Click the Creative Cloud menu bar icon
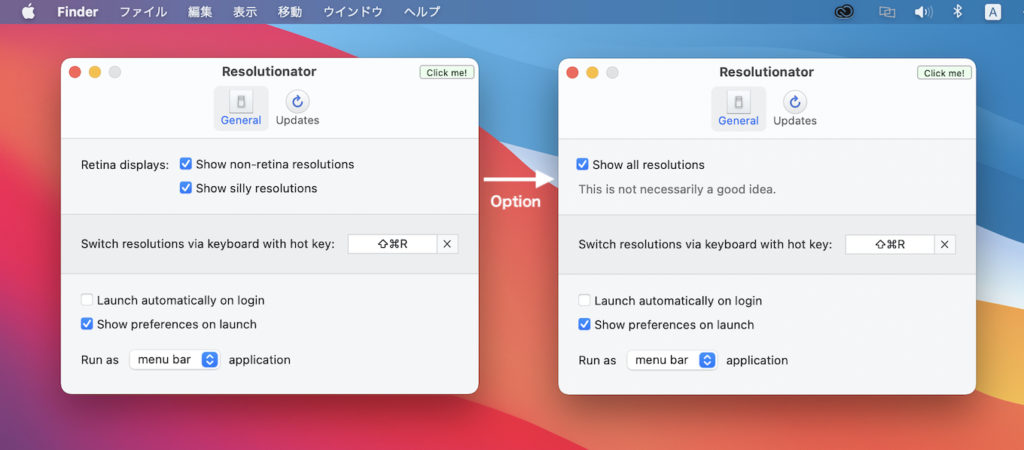Viewport: 1024px width, 450px height. 844,12
